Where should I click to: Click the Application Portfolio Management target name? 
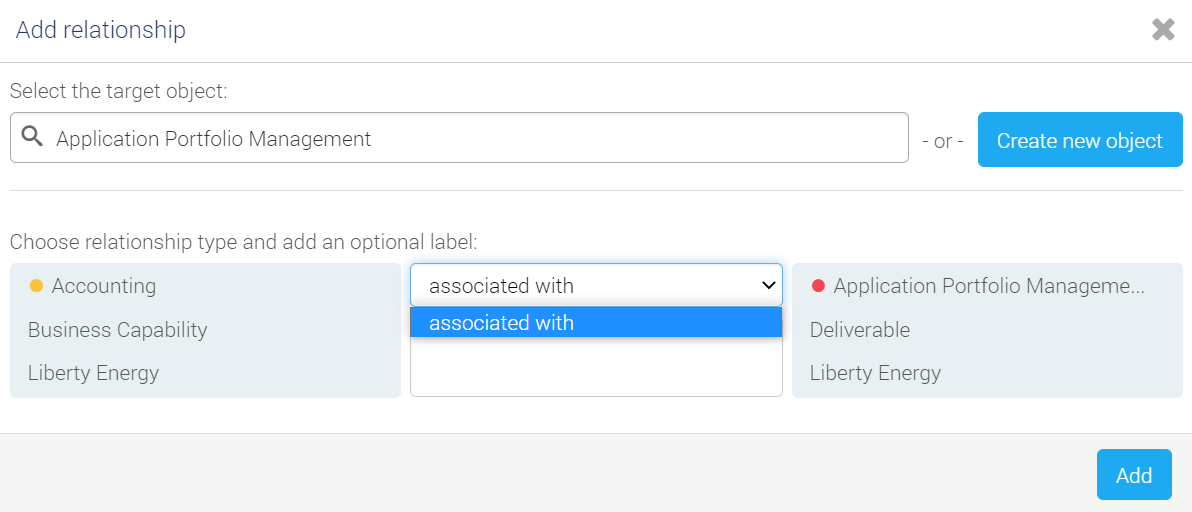989,286
